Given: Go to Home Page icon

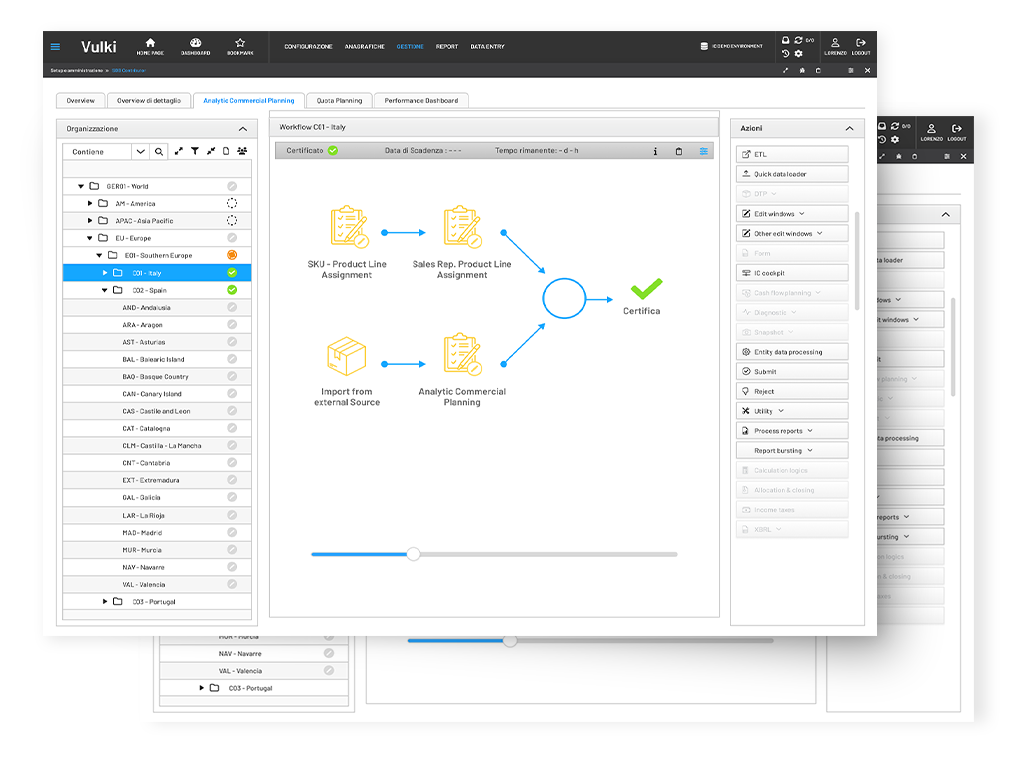Looking at the screenshot, I should [150, 43].
